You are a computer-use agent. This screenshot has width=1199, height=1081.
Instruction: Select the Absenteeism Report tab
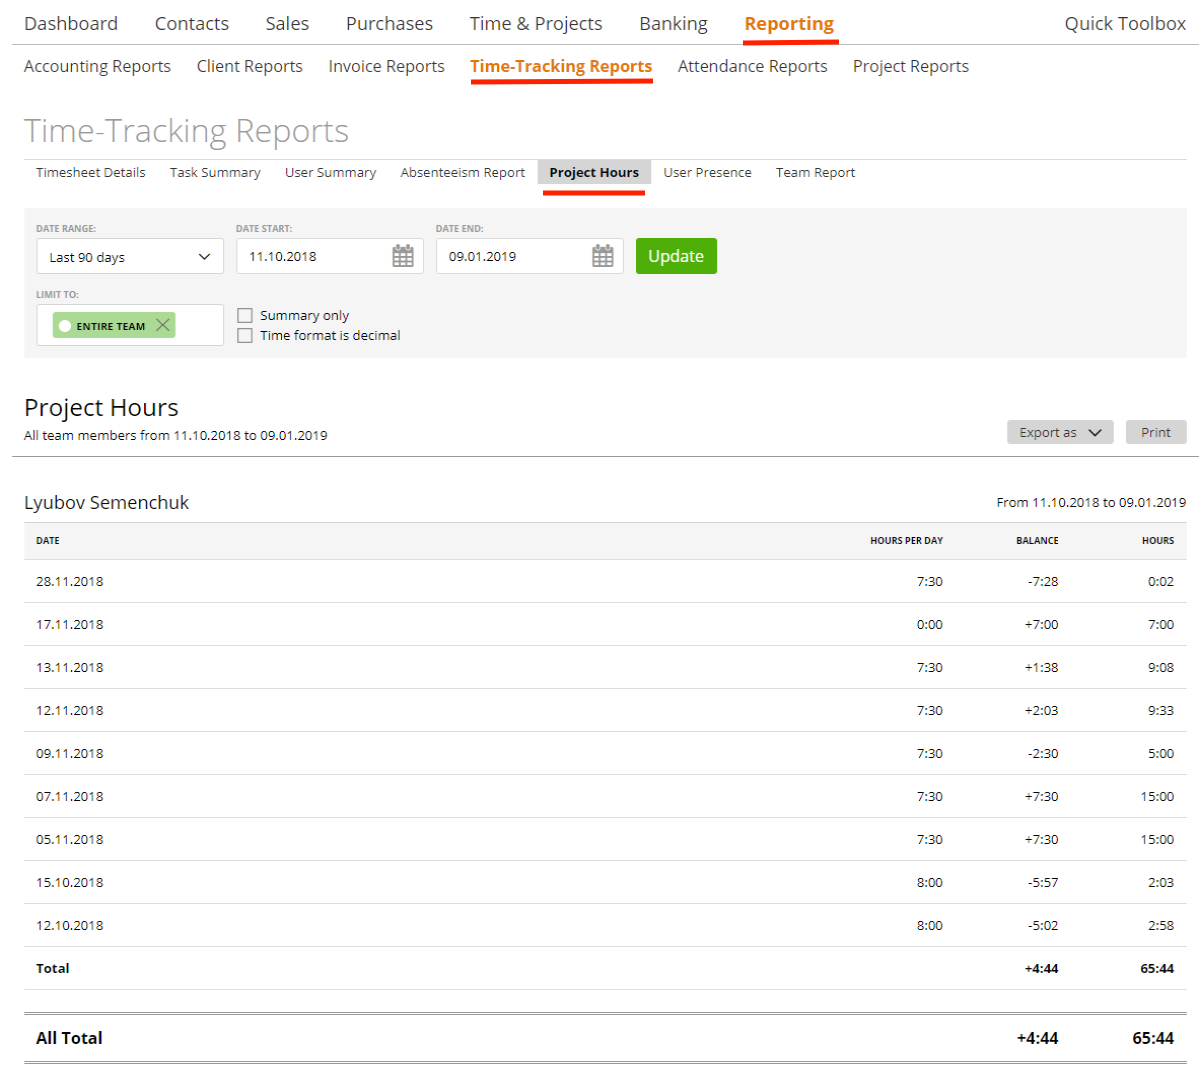(462, 172)
